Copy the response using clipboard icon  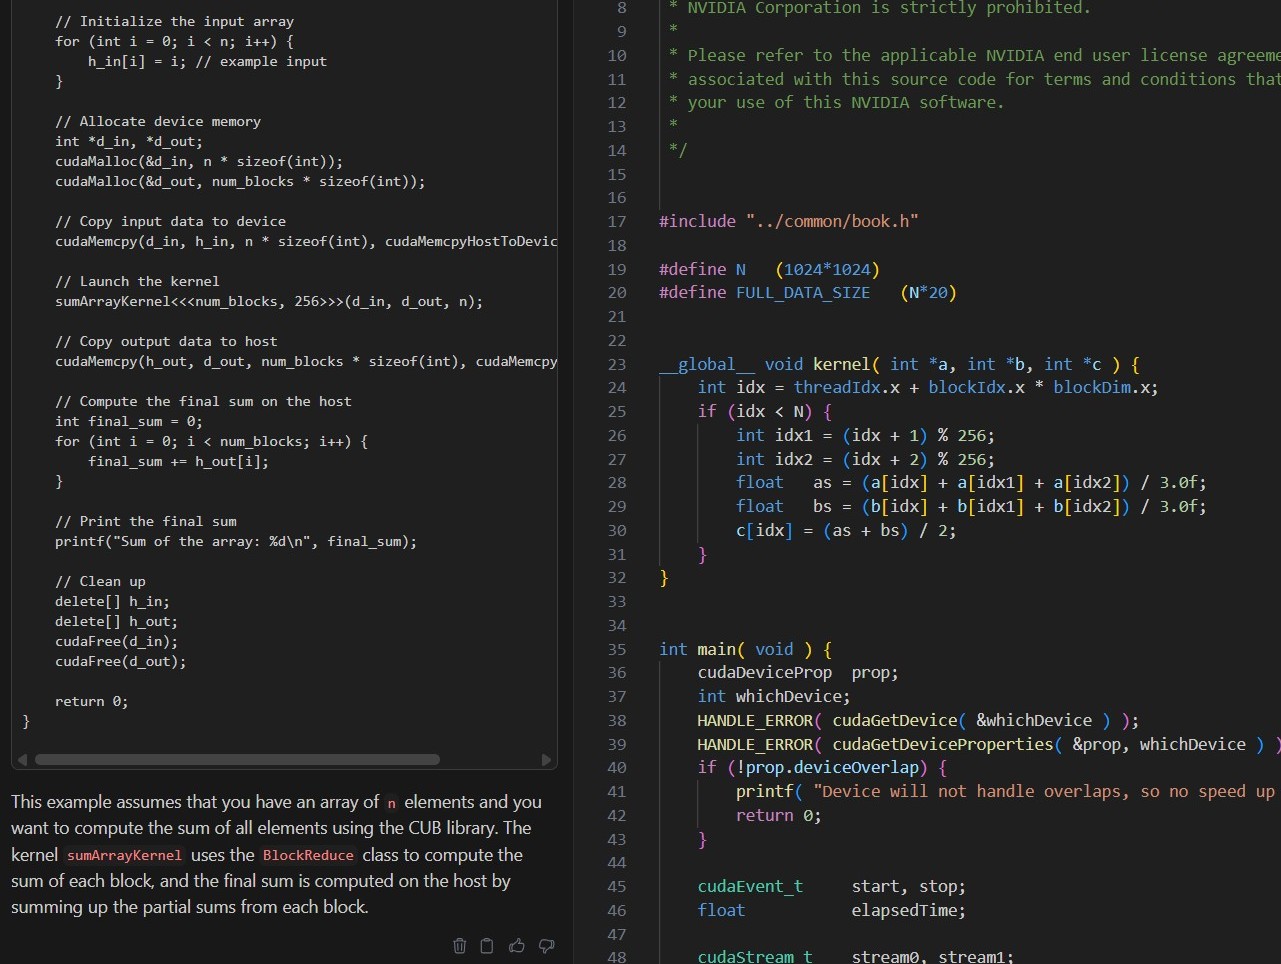[x=487, y=946]
